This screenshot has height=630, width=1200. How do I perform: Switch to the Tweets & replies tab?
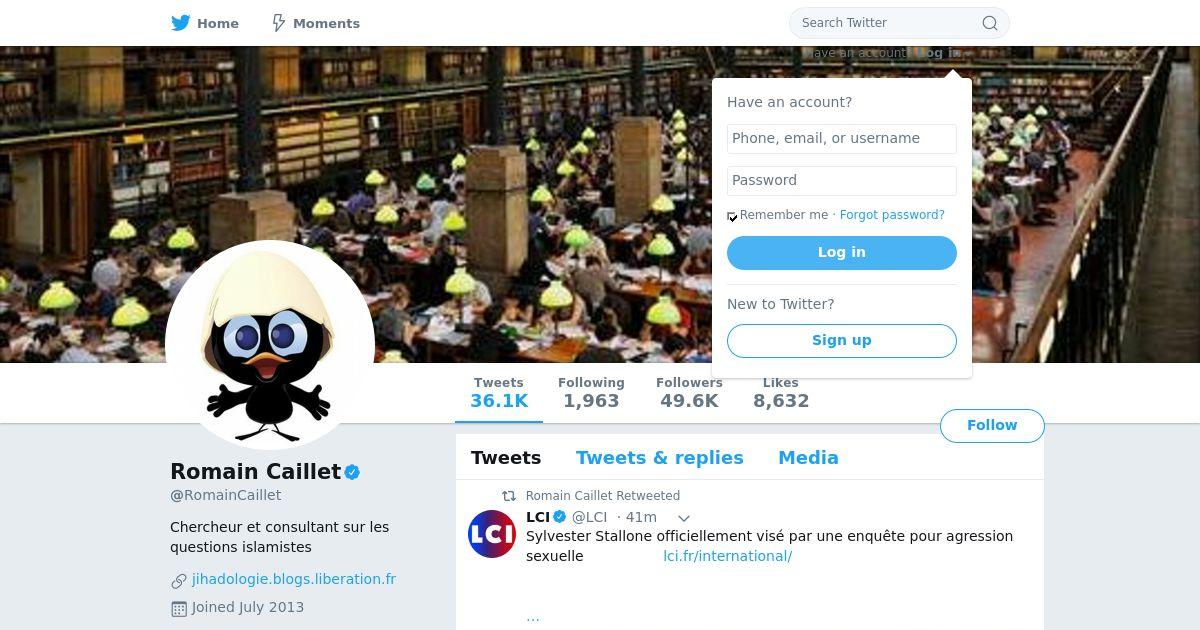click(660, 458)
